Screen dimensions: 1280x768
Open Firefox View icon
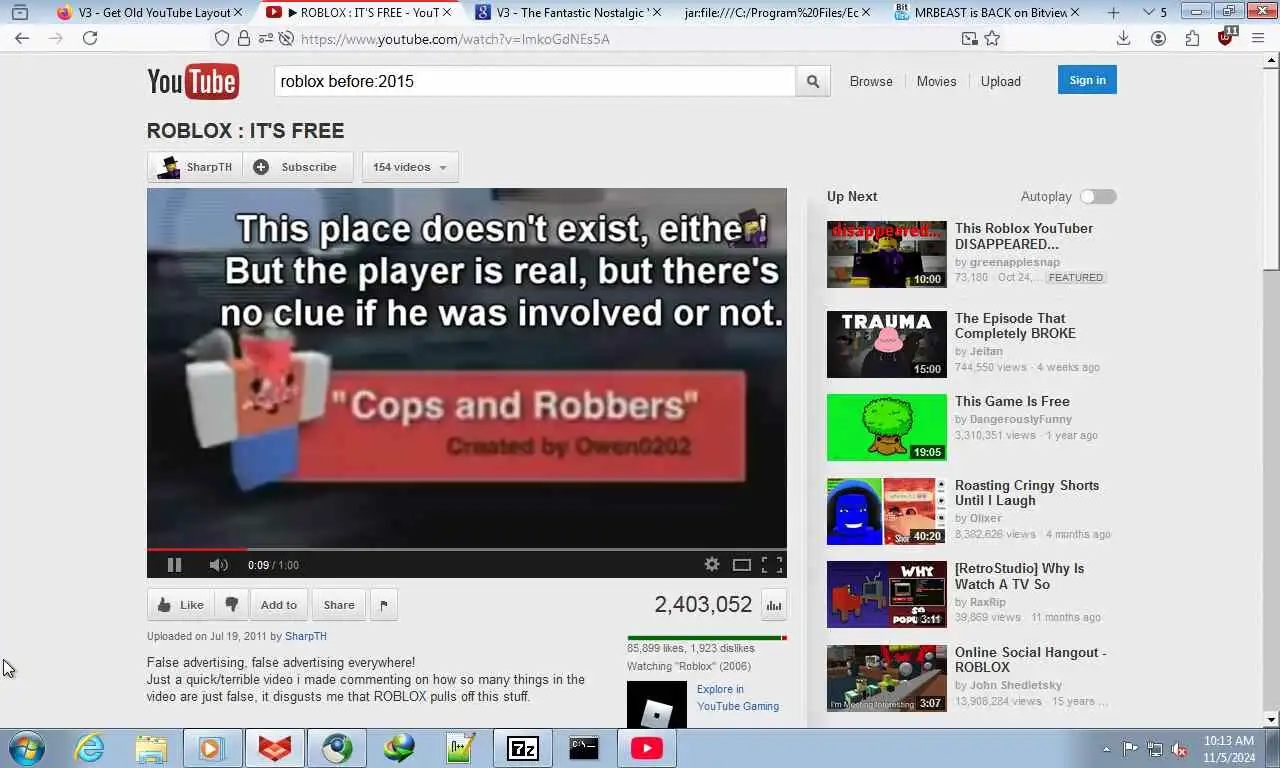19,13
